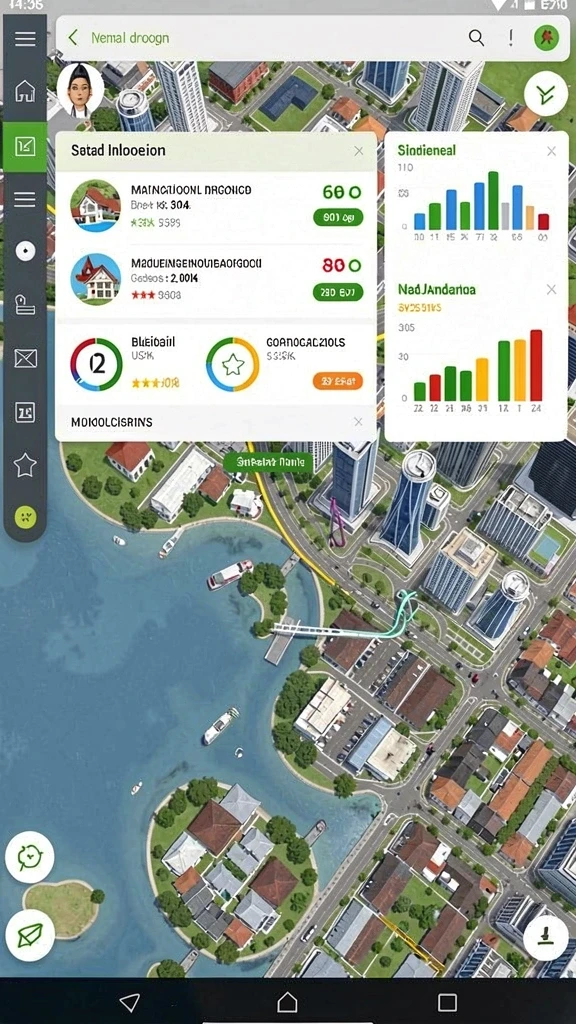This screenshot has width=576, height=1024.
Task: Click the Bleidail label
Action: tap(153, 342)
